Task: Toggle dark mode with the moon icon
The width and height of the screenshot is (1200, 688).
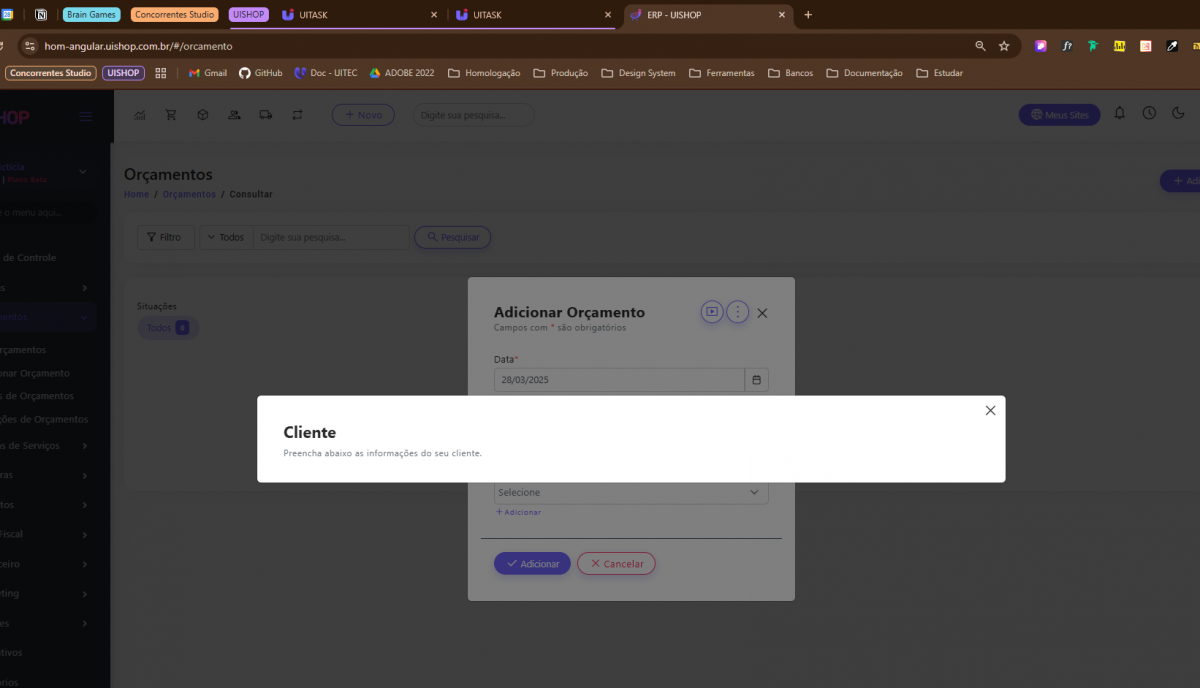Action: (x=1178, y=114)
